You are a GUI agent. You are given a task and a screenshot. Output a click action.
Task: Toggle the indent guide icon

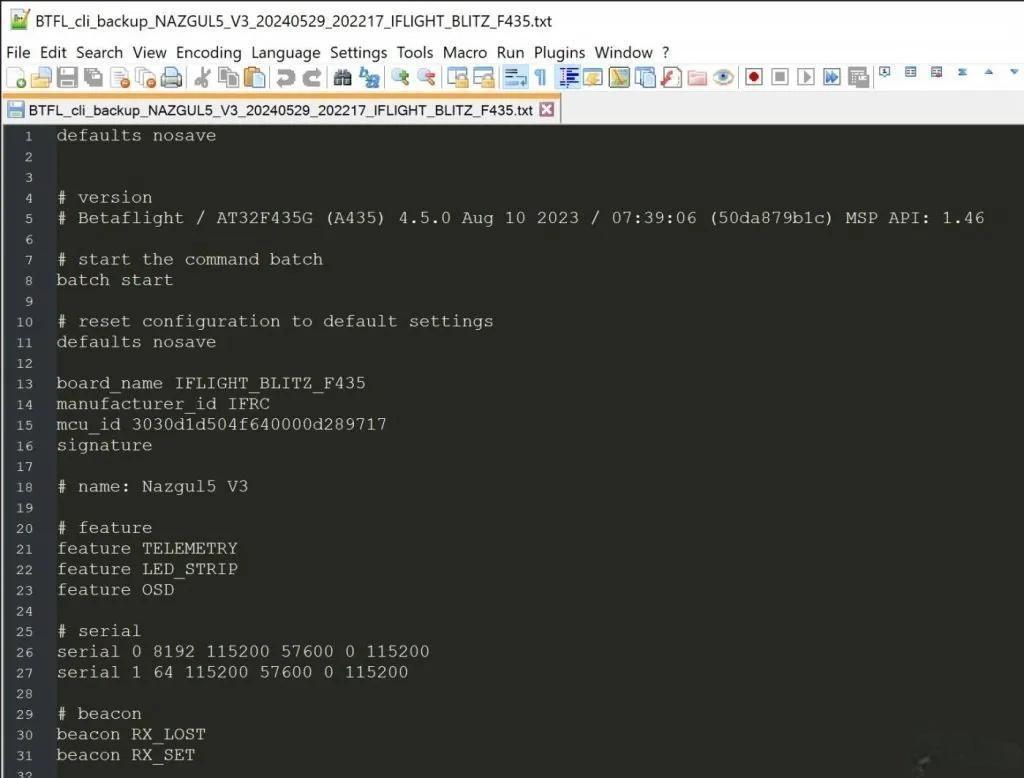point(568,78)
